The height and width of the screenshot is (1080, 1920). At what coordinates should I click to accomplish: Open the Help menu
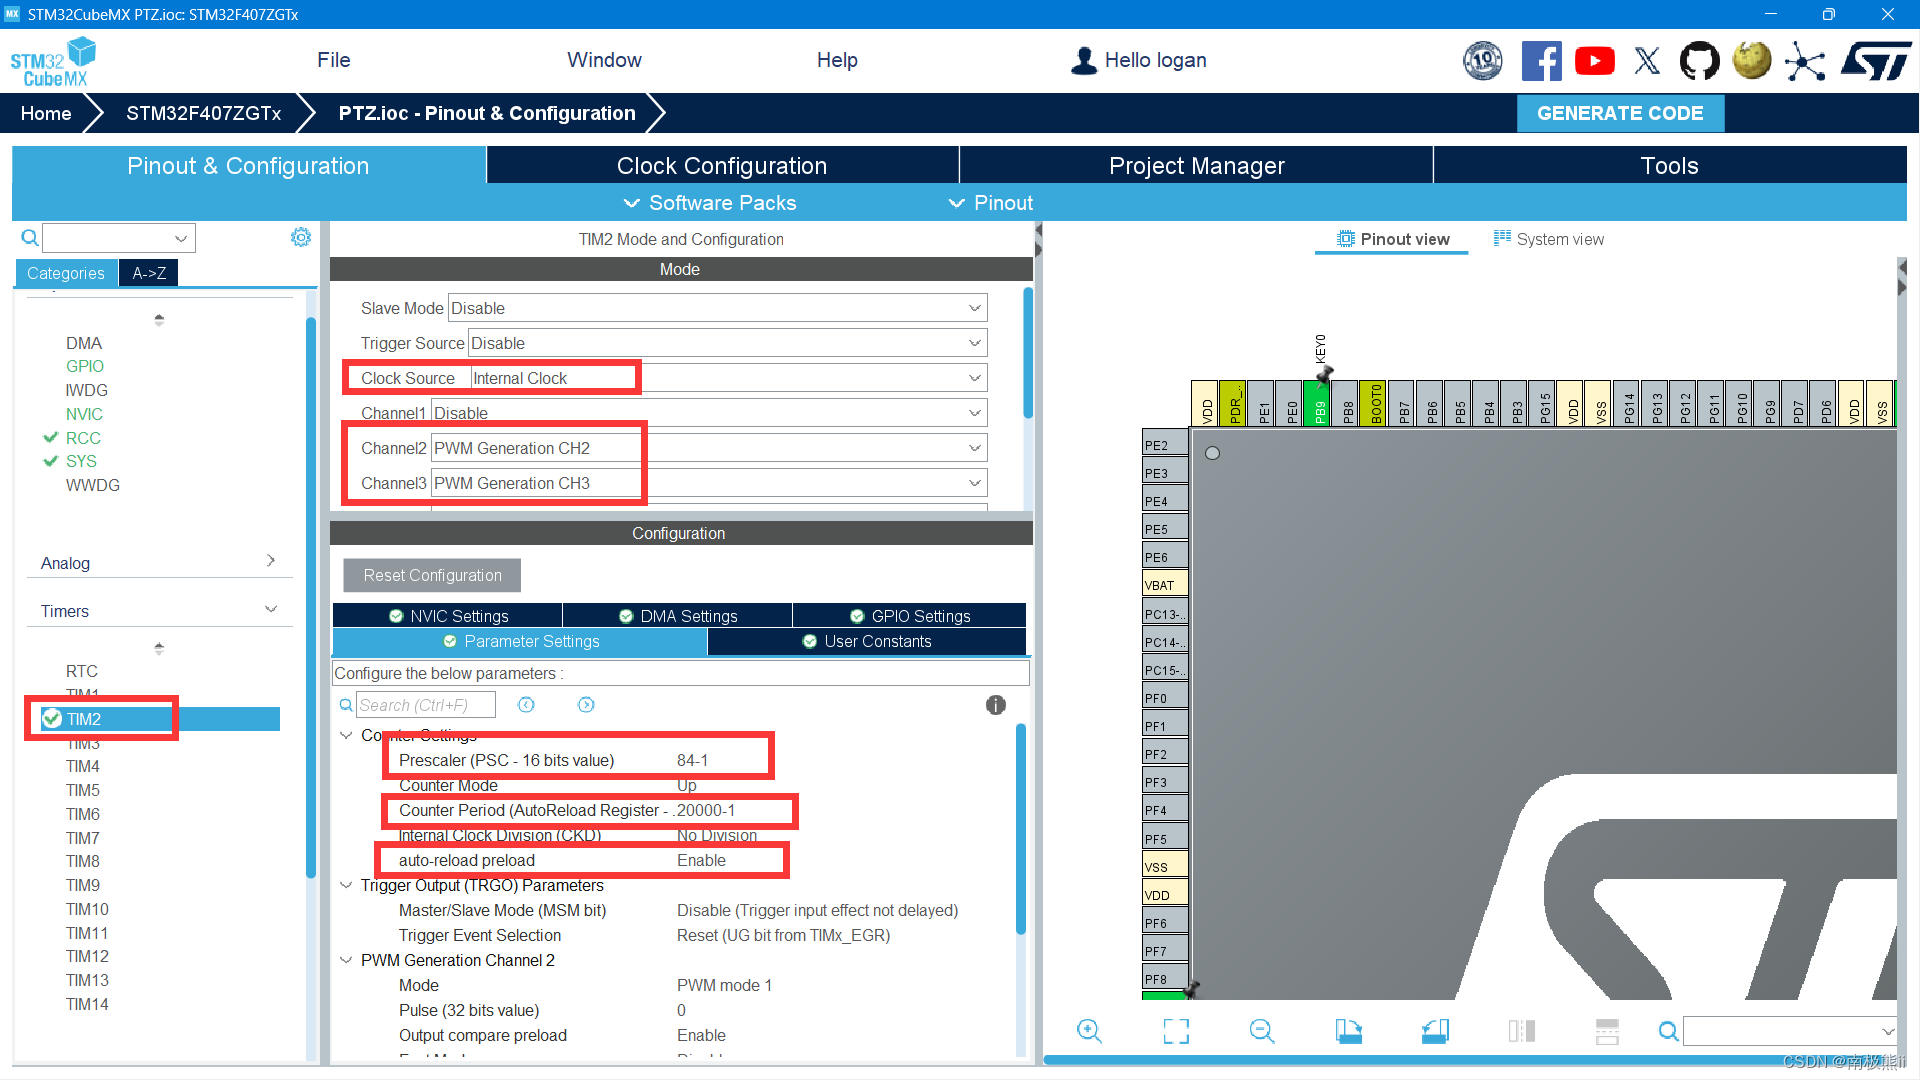pyautogui.click(x=837, y=60)
